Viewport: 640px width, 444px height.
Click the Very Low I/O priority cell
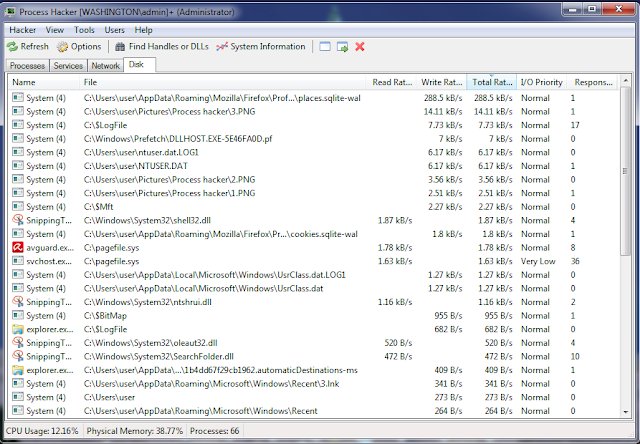(538, 261)
